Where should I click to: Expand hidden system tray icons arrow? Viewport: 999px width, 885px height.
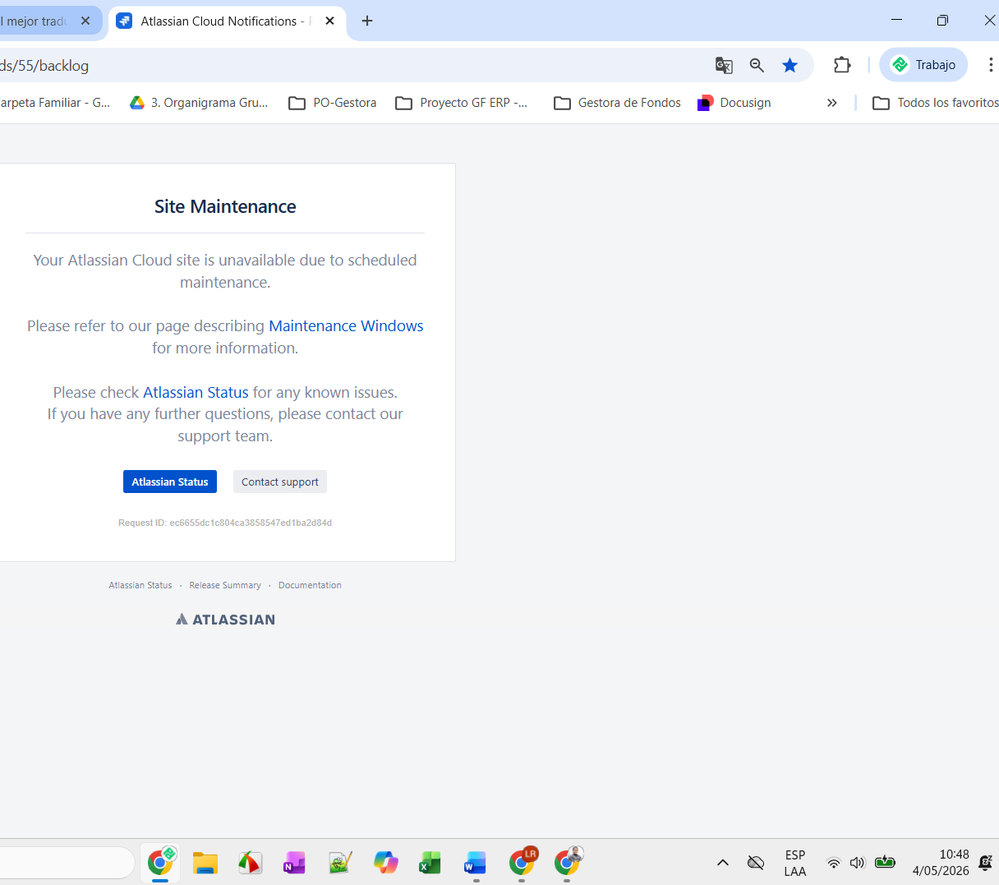pyautogui.click(x=722, y=863)
